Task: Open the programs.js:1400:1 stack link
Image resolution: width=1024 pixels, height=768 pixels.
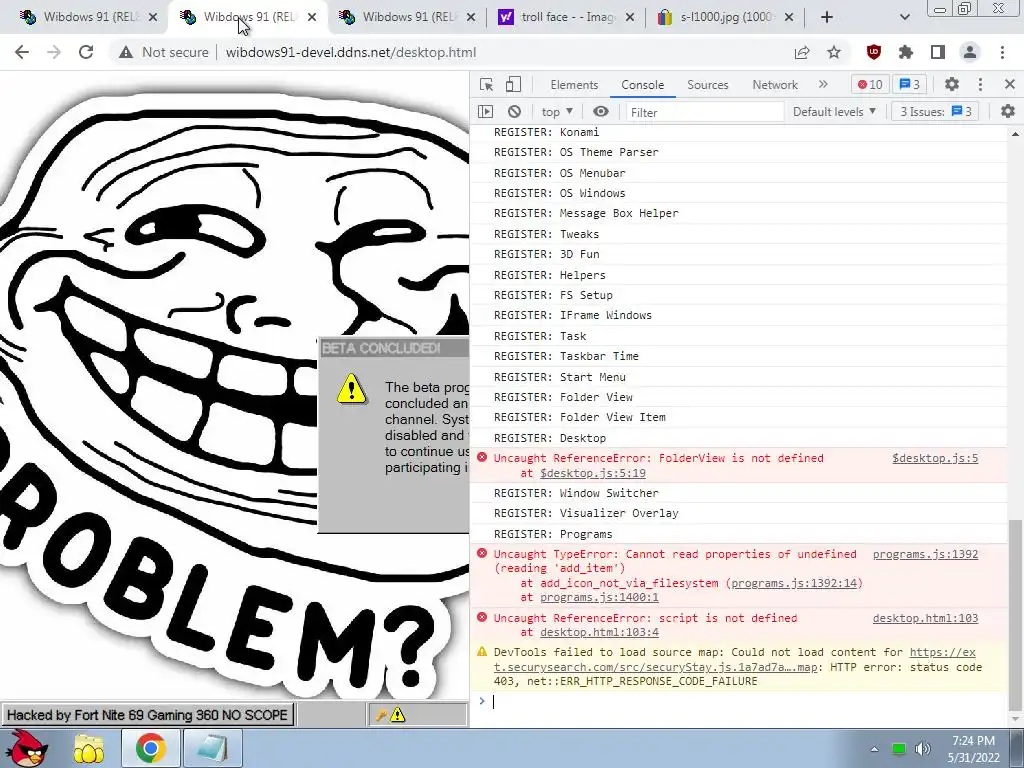Action: click(599, 598)
